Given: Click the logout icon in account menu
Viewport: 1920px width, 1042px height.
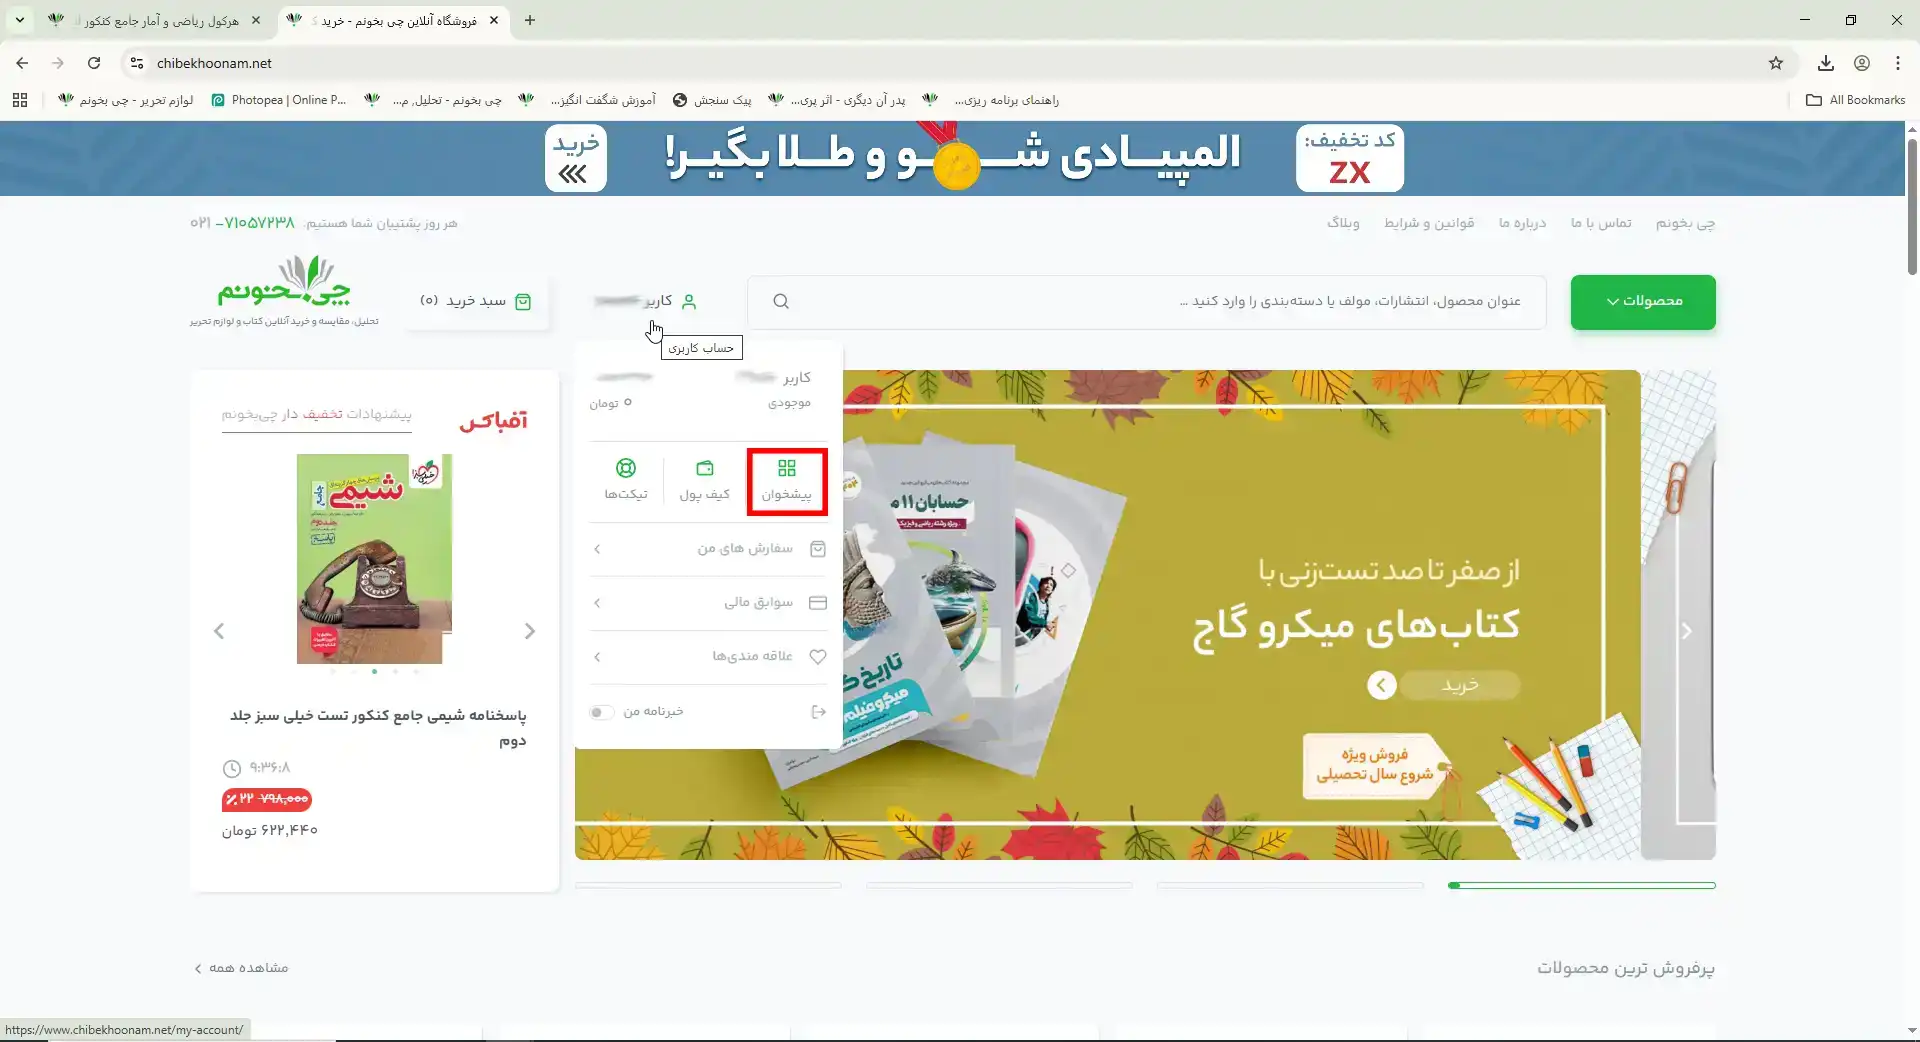Looking at the screenshot, I should [818, 712].
